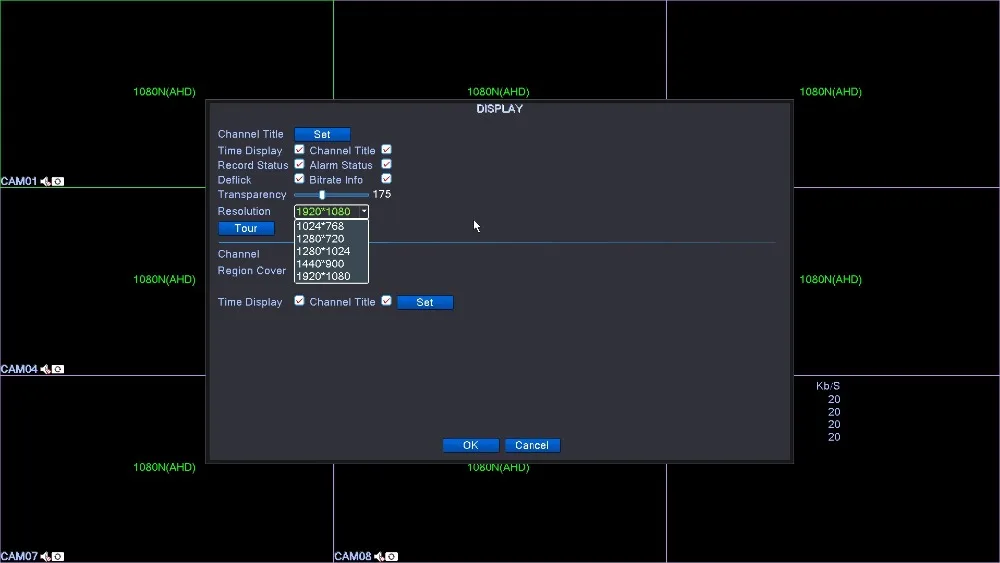This screenshot has height=563, width=1000.
Task: Select 1280*720 from the resolution list
Action: 331,238
